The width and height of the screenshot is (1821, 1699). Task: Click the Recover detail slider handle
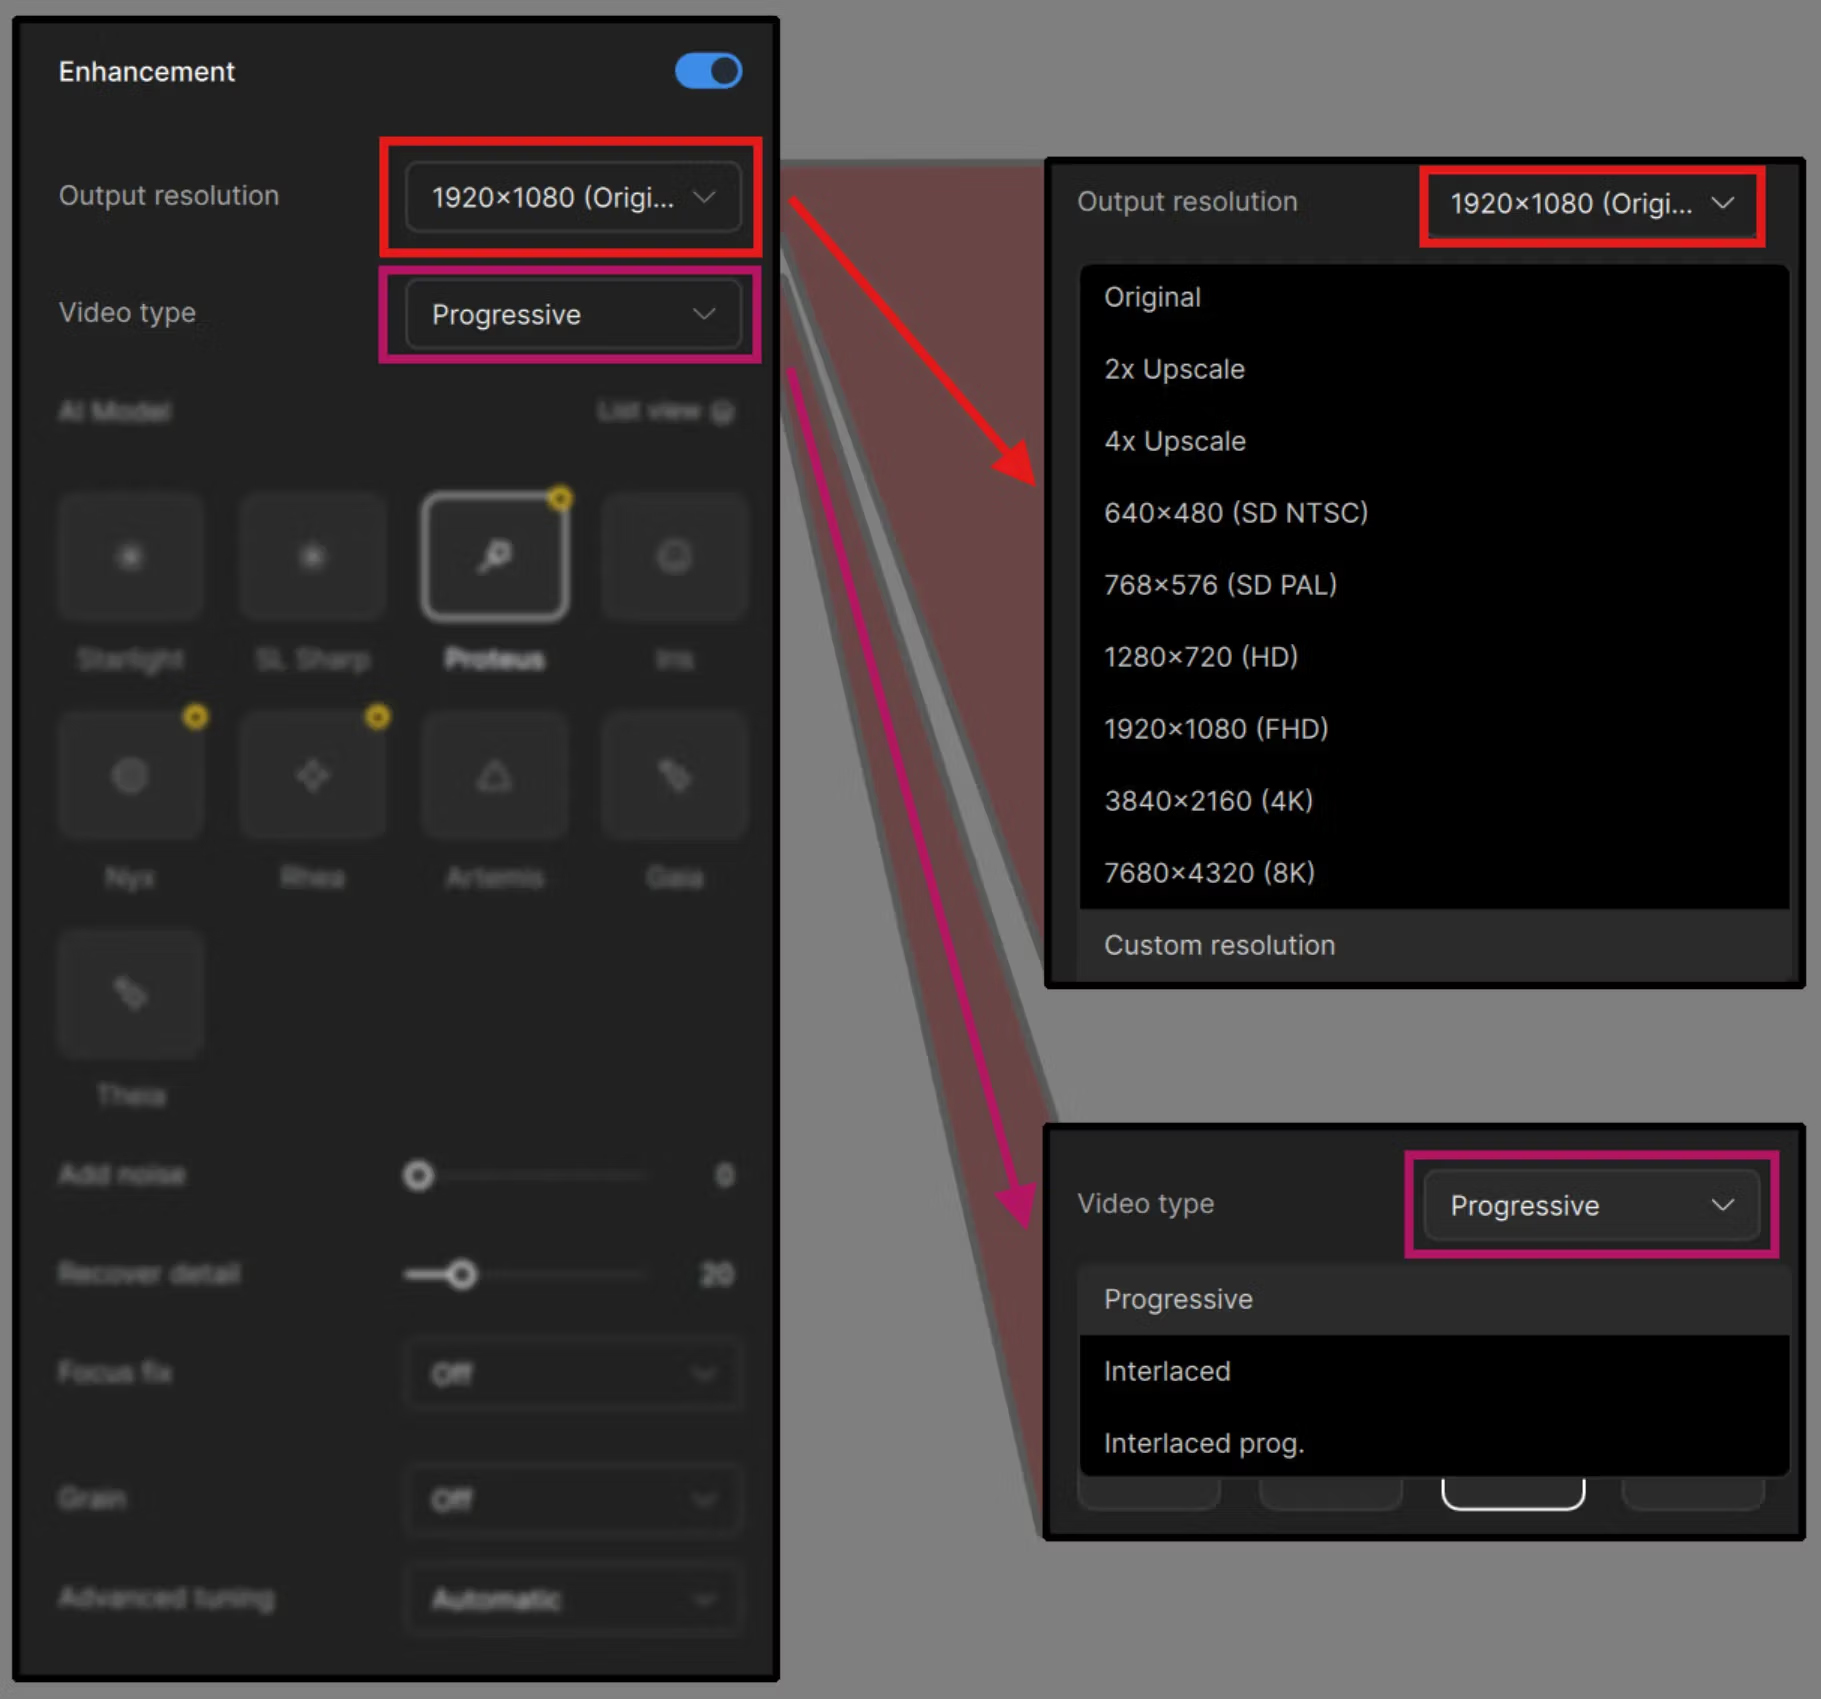pos(461,1274)
